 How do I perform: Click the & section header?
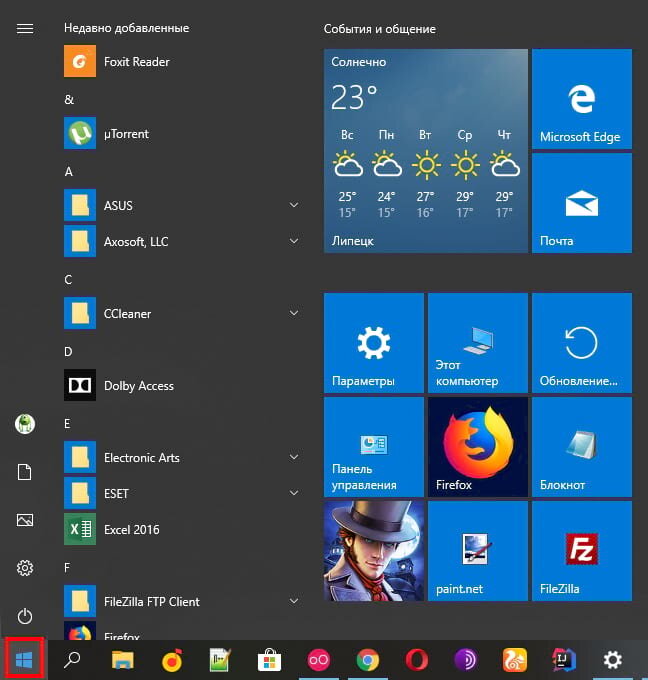[x=69, y=100]
